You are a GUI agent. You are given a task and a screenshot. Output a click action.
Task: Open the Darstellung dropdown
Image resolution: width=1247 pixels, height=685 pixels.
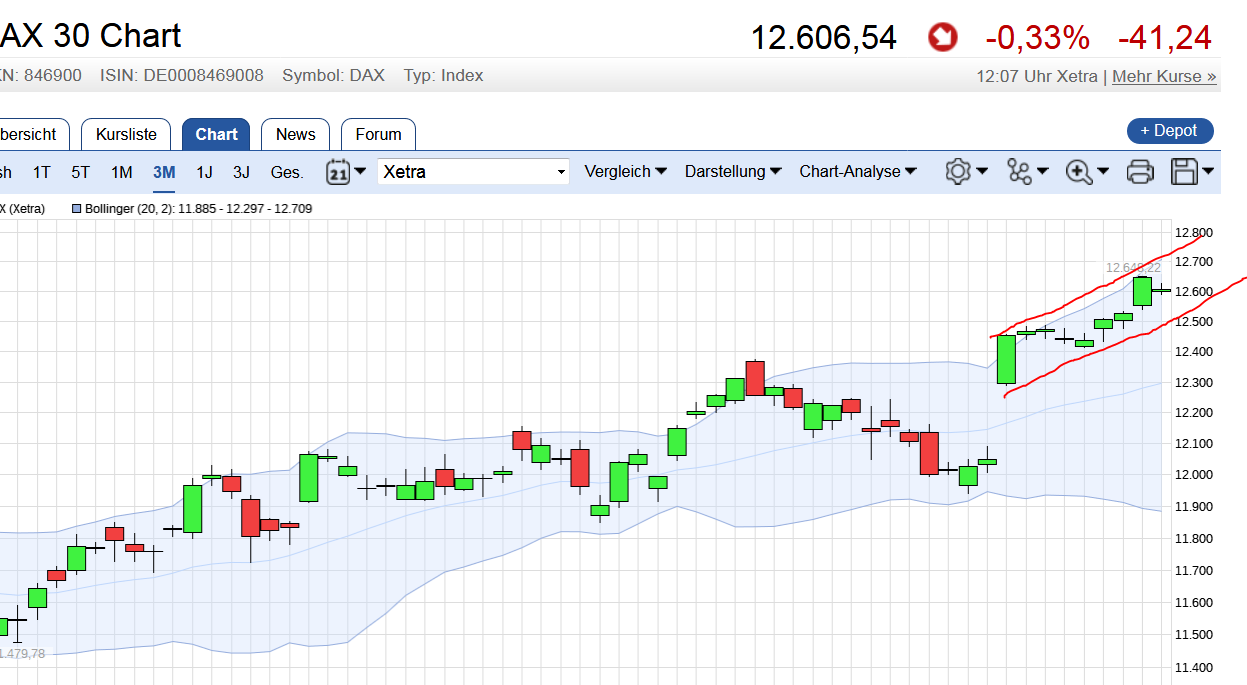(x=732, y=172)
